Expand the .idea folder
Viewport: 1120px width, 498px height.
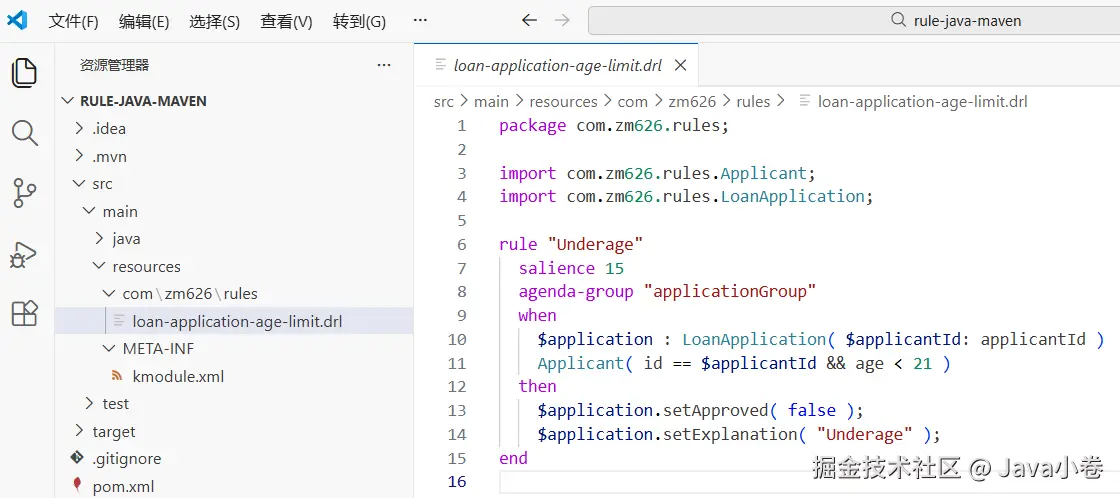click(109, 128)
